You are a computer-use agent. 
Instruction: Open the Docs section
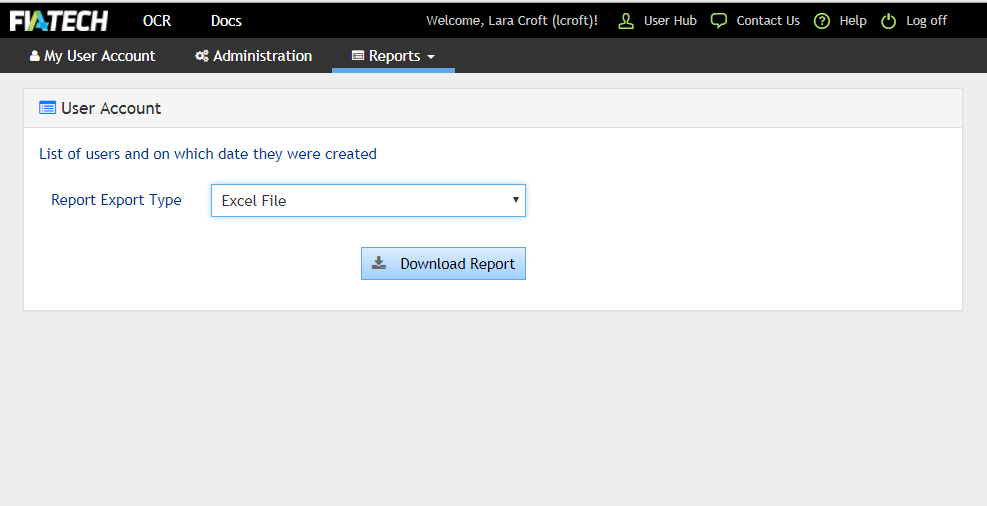point(226,21)
